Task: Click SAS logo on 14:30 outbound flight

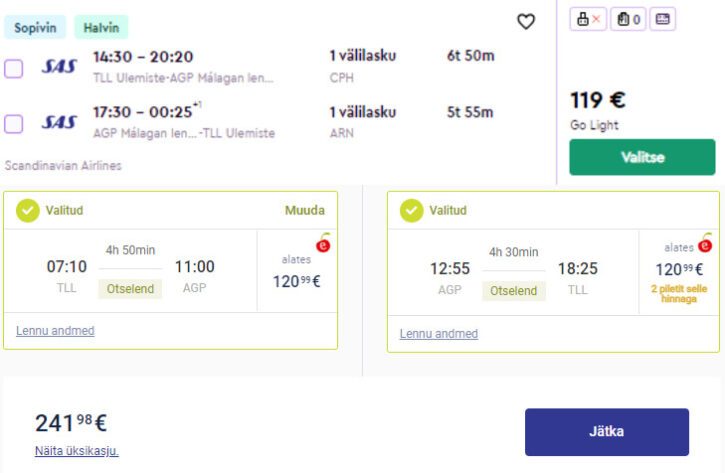Action: pos(59,67)
